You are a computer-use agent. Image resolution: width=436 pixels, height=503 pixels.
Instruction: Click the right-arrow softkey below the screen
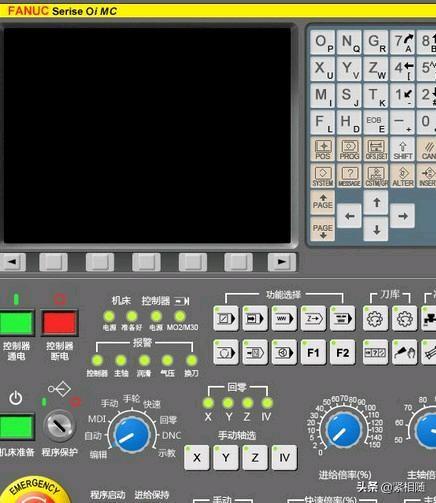click(x=282, y=262)
